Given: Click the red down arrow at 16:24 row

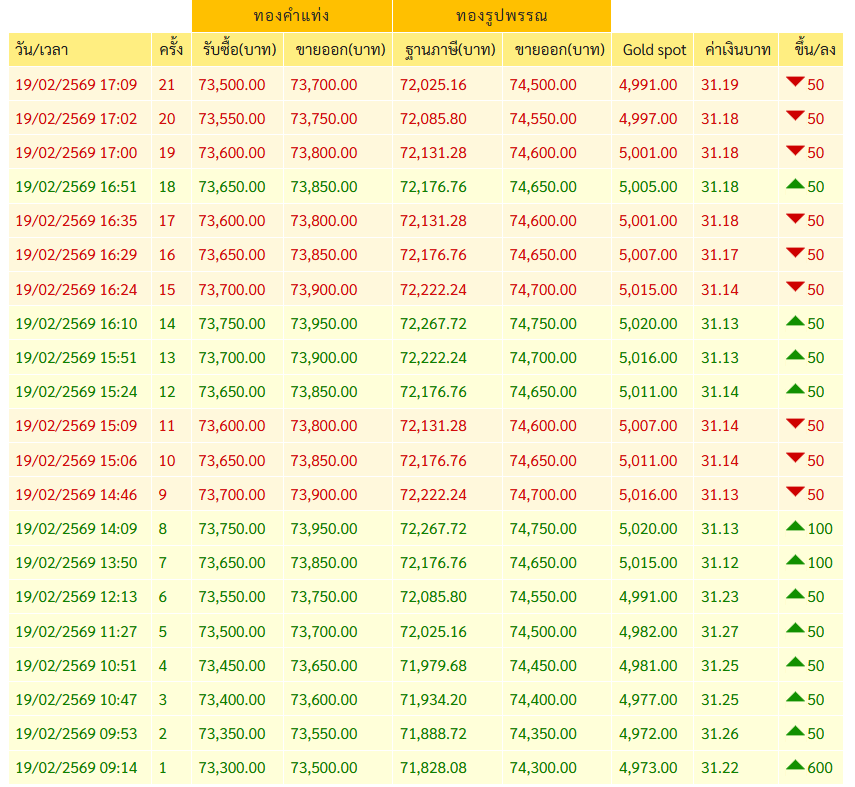Looking at the screenshot, I should pos(795,287).
